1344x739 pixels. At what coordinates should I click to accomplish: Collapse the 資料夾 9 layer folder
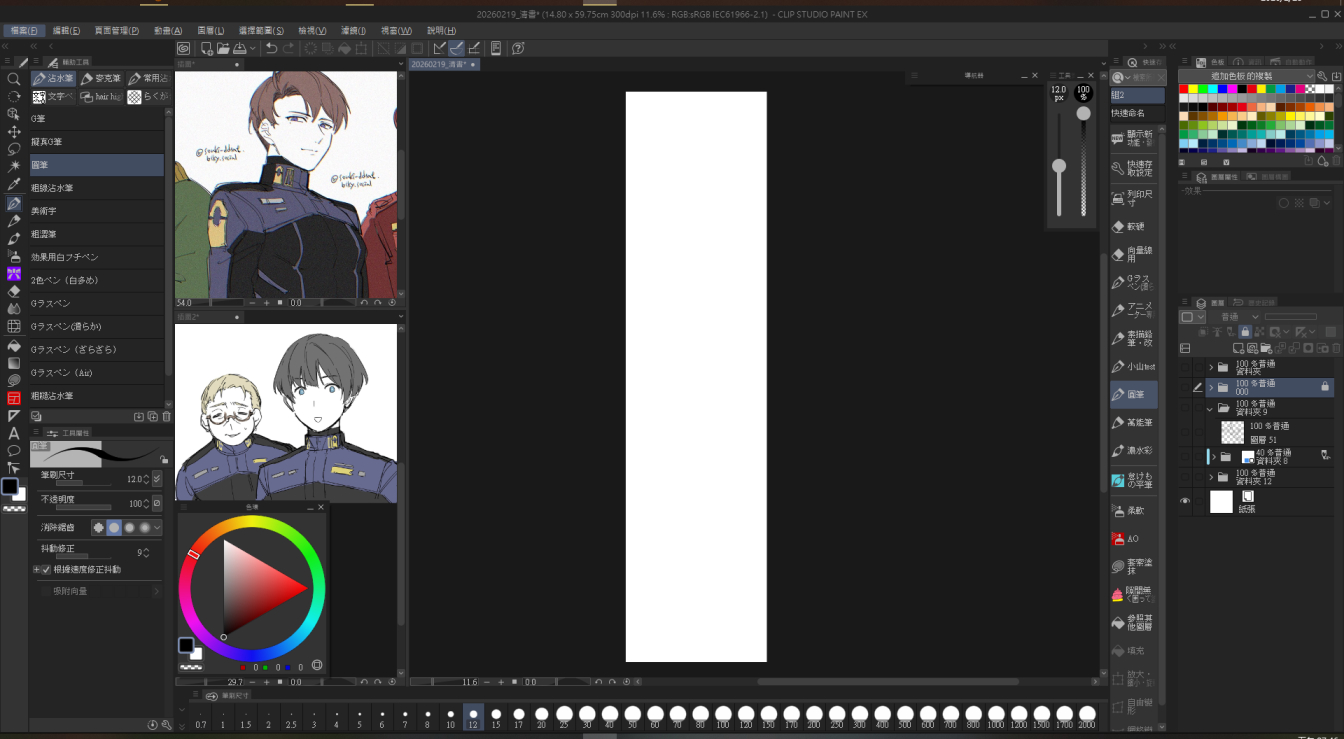(x=1211, y=409)
